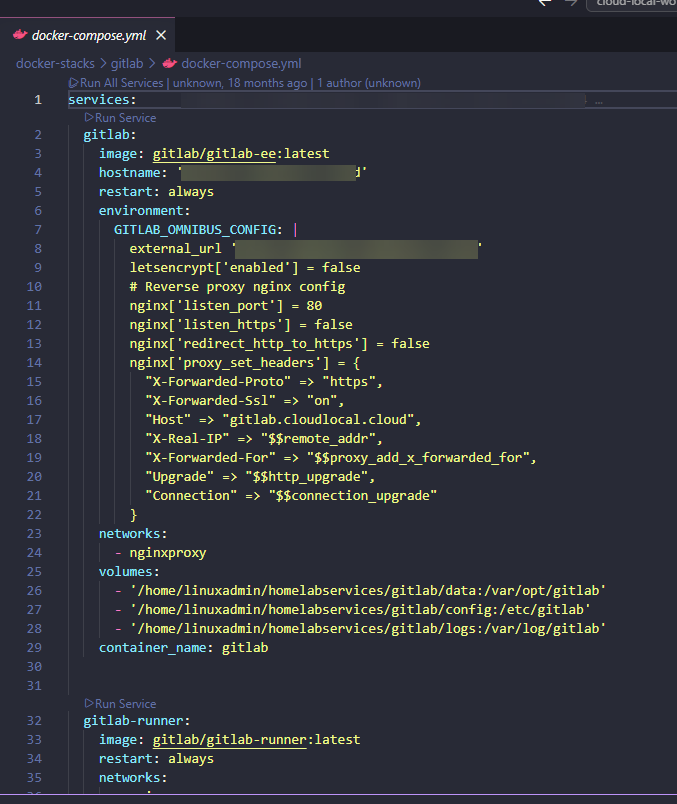Click the gitlab/config volume mapping

[360, 610]
